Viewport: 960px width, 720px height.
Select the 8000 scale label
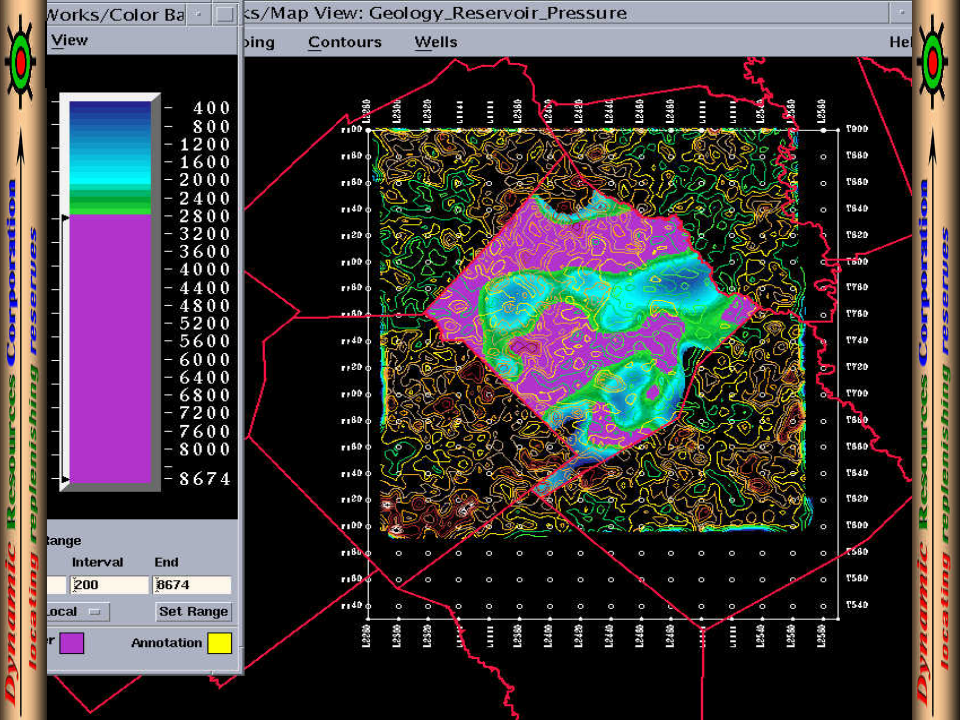point(205,449)
